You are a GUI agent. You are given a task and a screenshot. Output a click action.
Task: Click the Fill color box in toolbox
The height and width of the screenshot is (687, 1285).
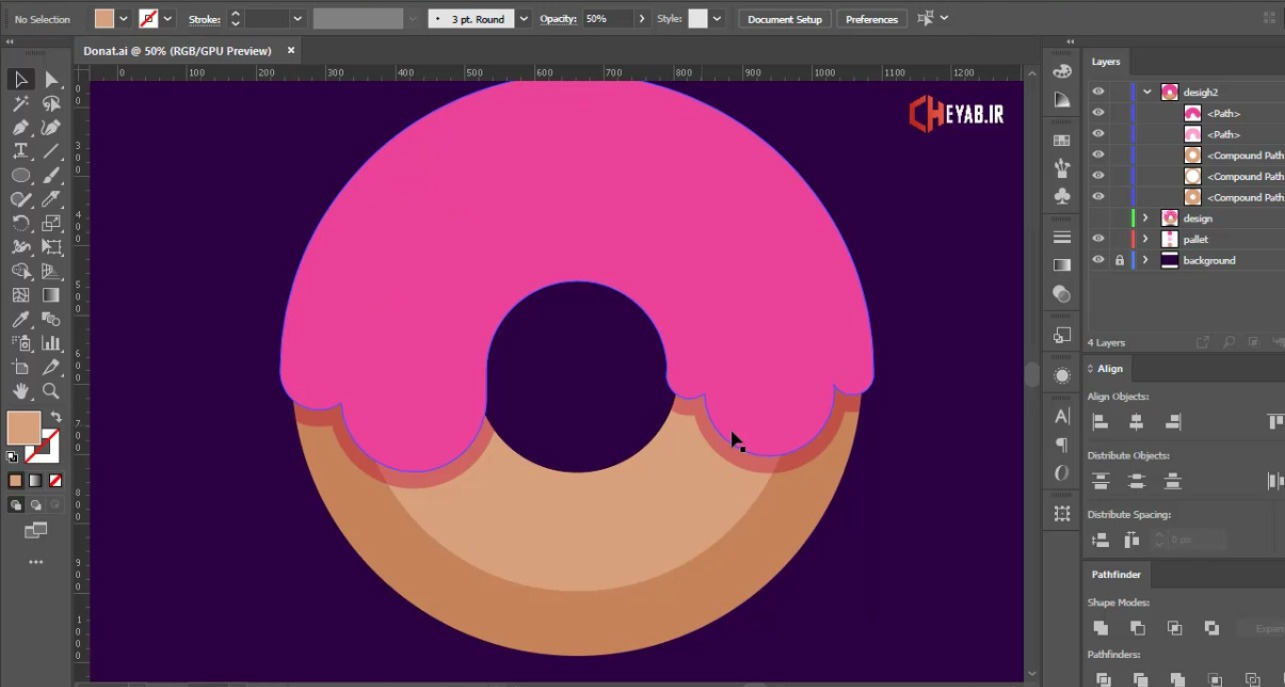point(24,428)
